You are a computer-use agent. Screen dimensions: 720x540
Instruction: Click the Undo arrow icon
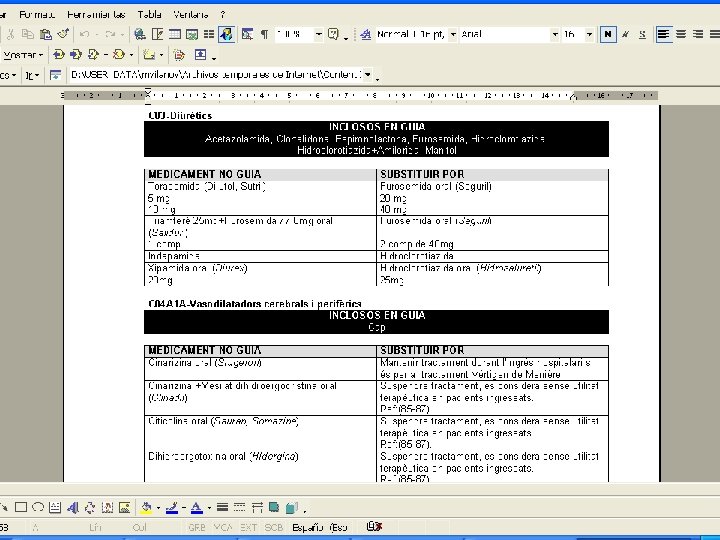coord(84,34)
